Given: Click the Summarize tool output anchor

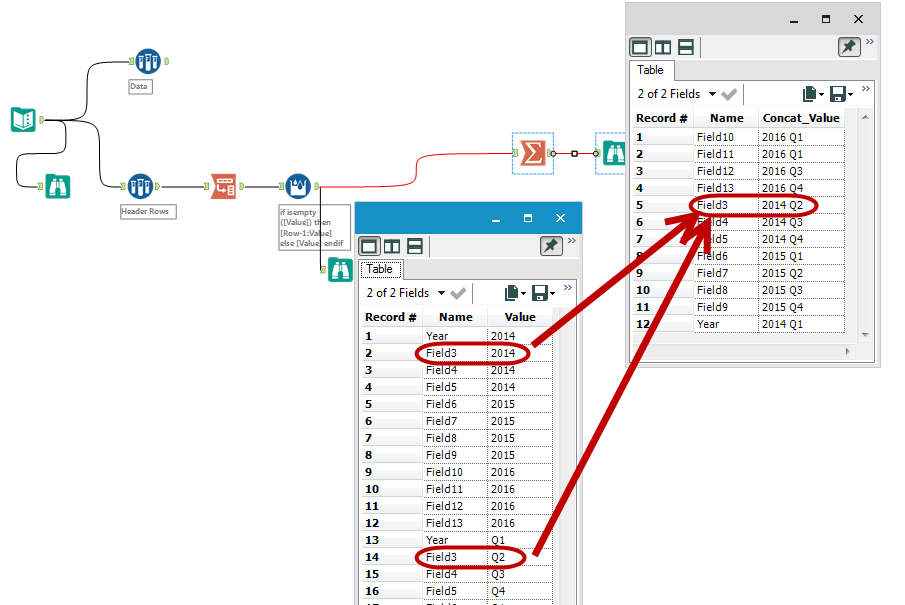Looking at the screenshot, I should 549,153.
